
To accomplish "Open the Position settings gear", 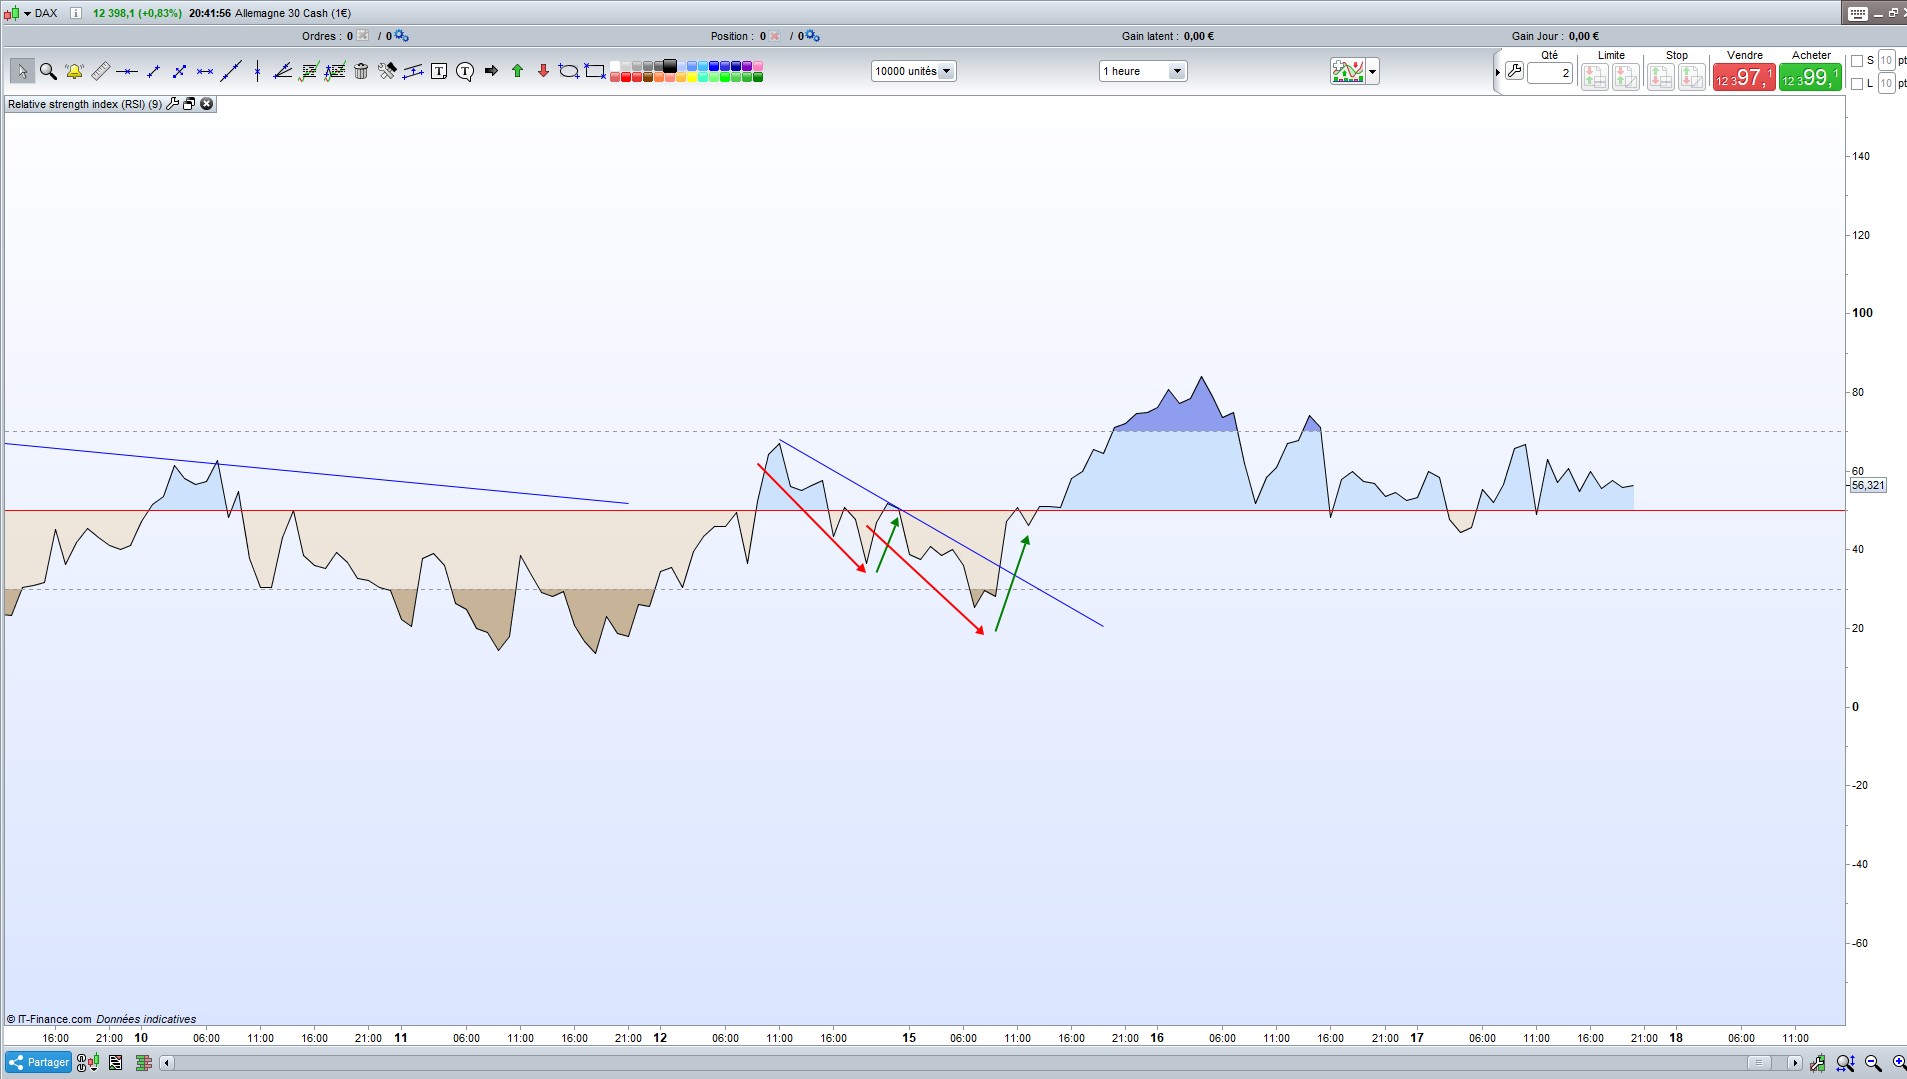I will coord(812,36).
